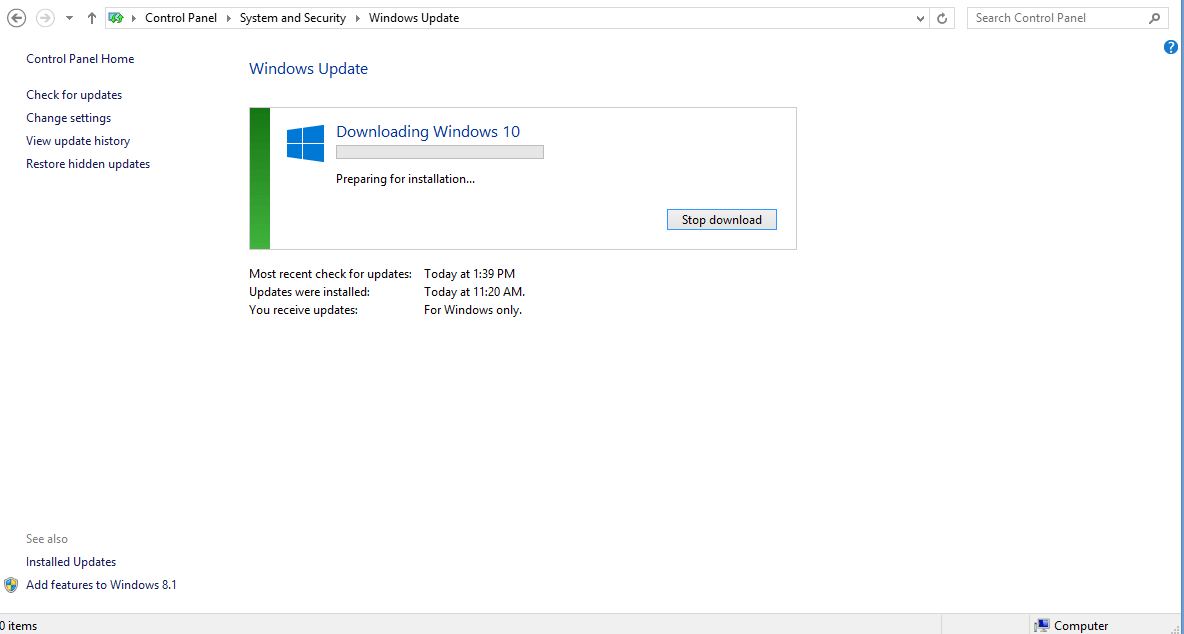Open Restore hidden updates
The image size is (1184, 634).
[88, 164]
